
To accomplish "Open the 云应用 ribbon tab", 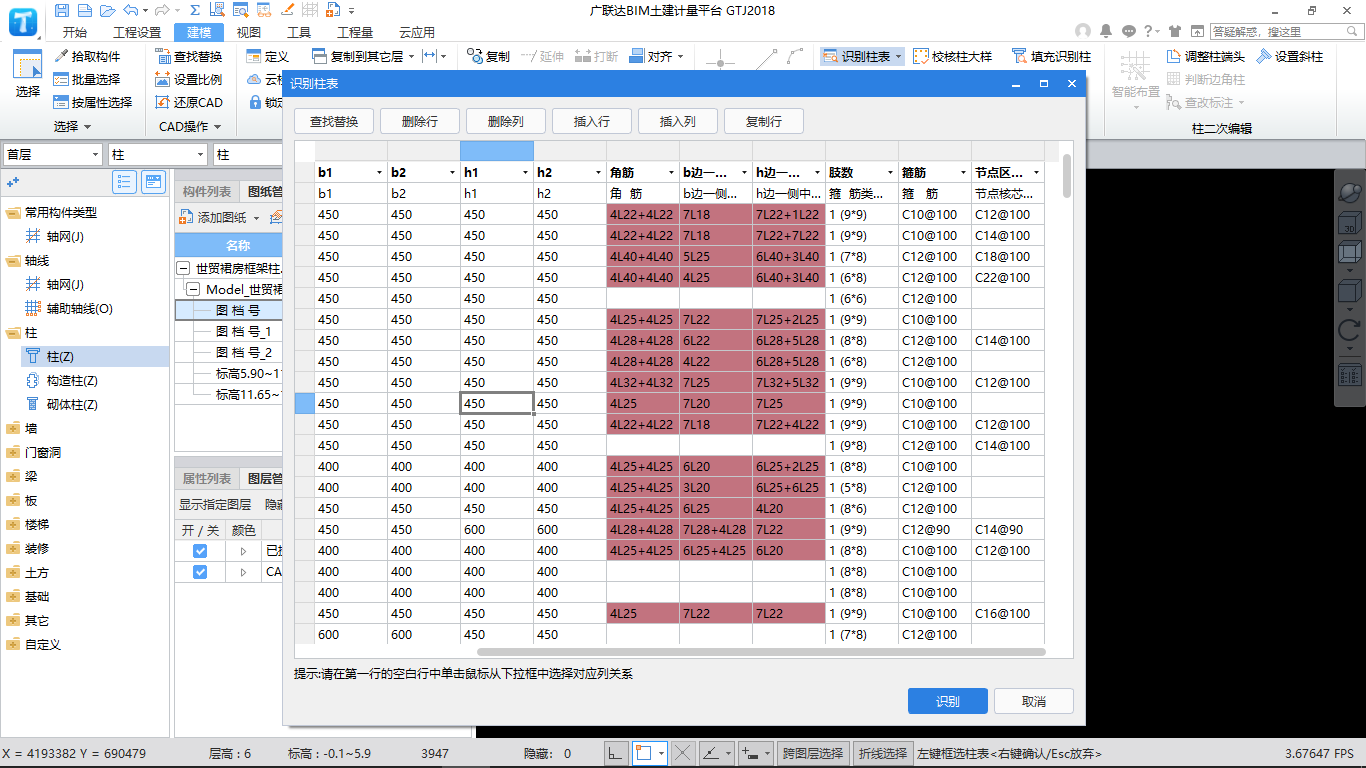I will point(417,32).
